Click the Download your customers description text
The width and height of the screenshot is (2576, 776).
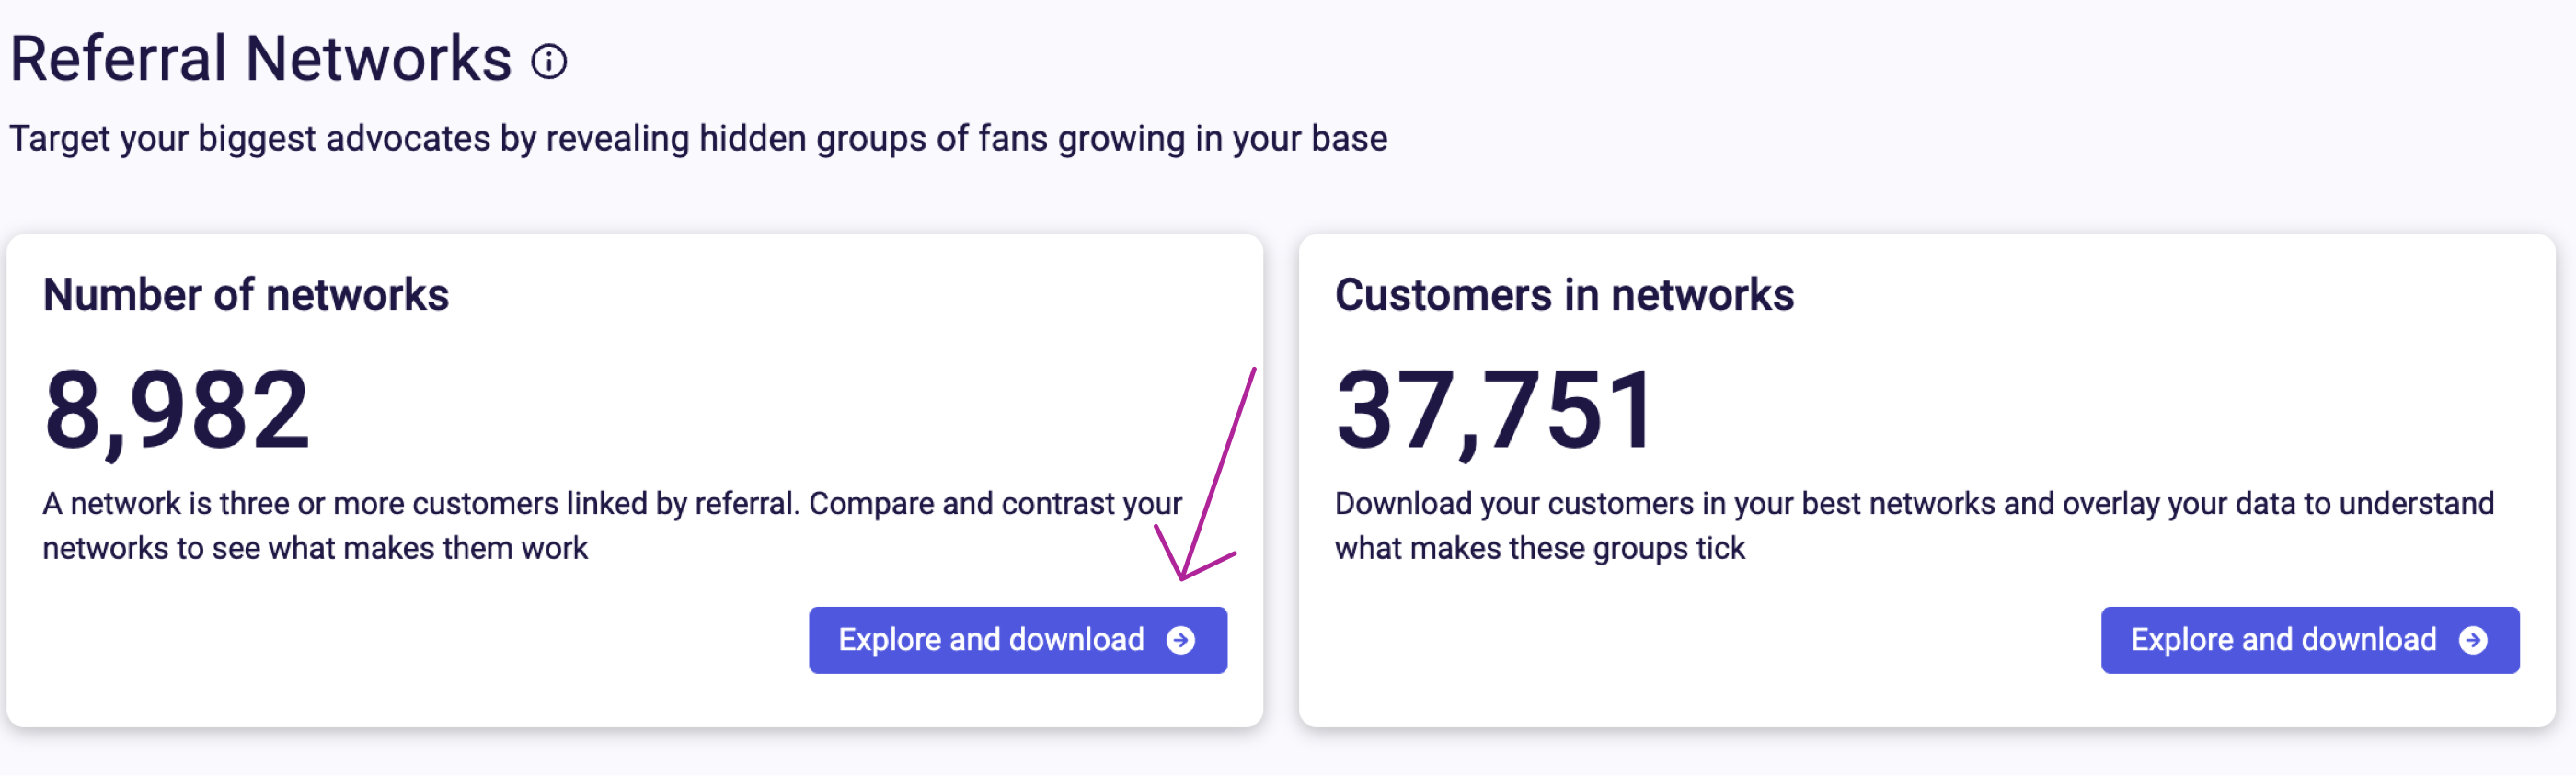1914,526
